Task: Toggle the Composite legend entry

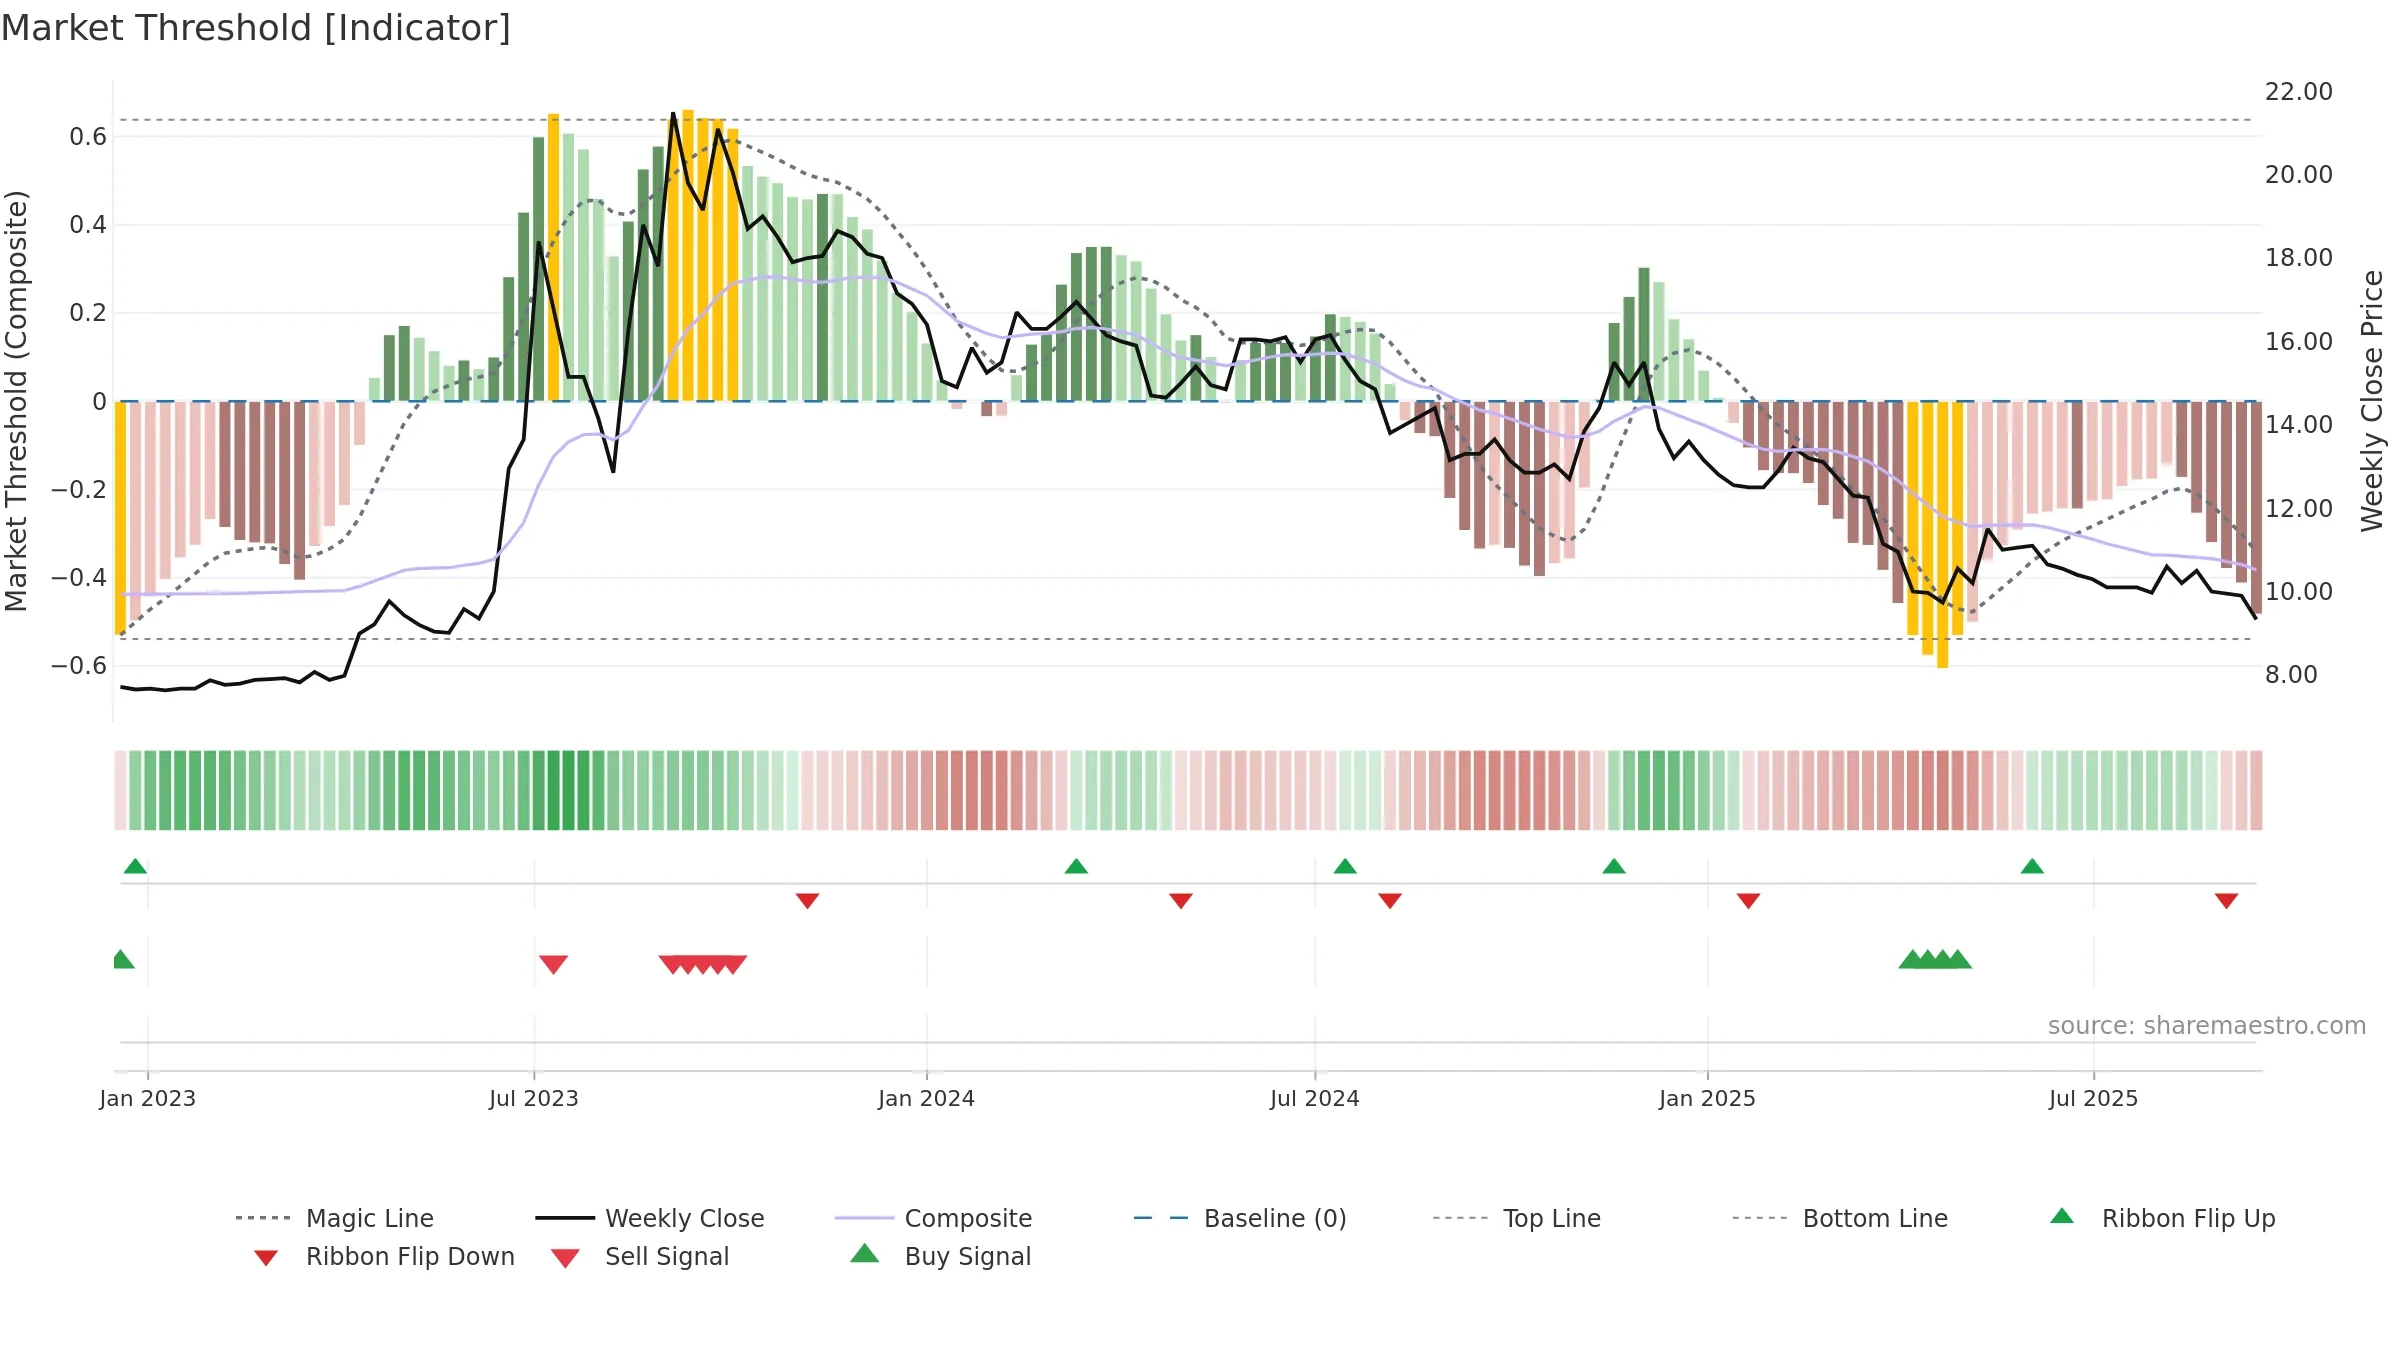Action: (933, 1218)
